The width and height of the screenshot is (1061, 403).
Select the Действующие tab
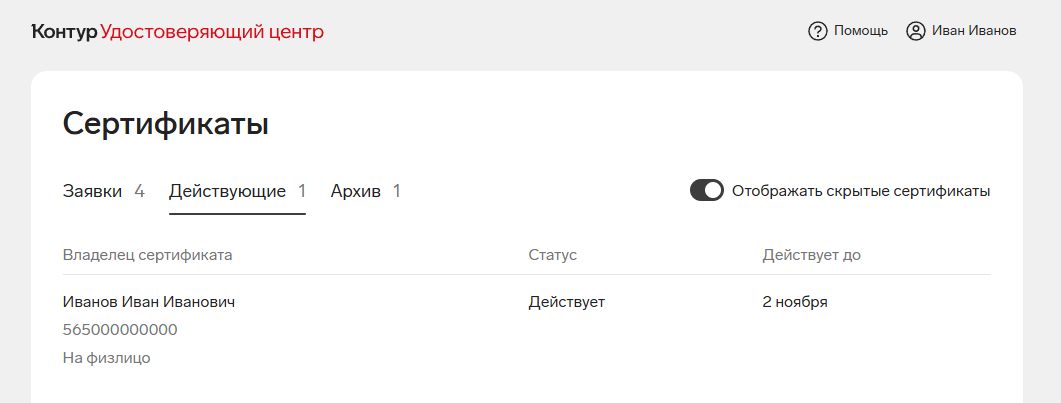238,191
